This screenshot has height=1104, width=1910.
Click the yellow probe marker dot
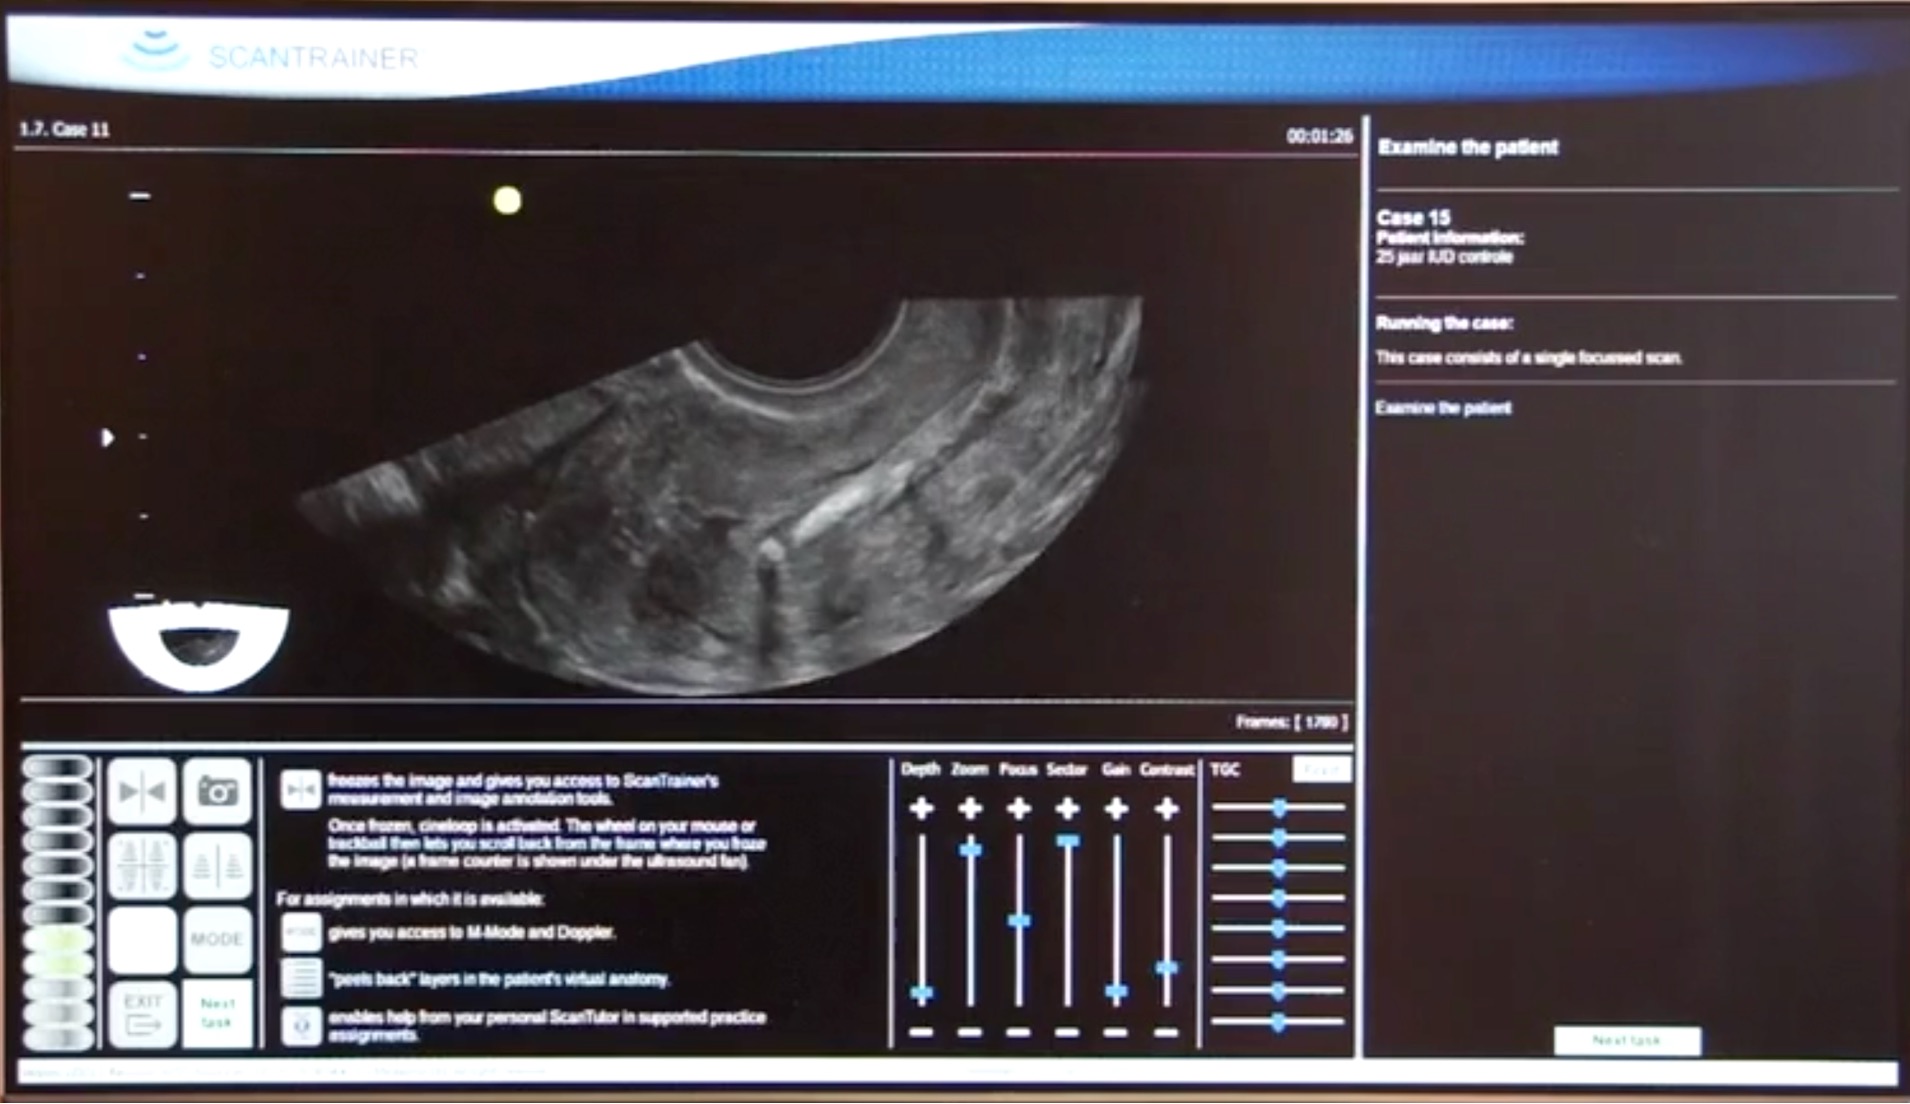pyautogui.click(x=507, y=201)
